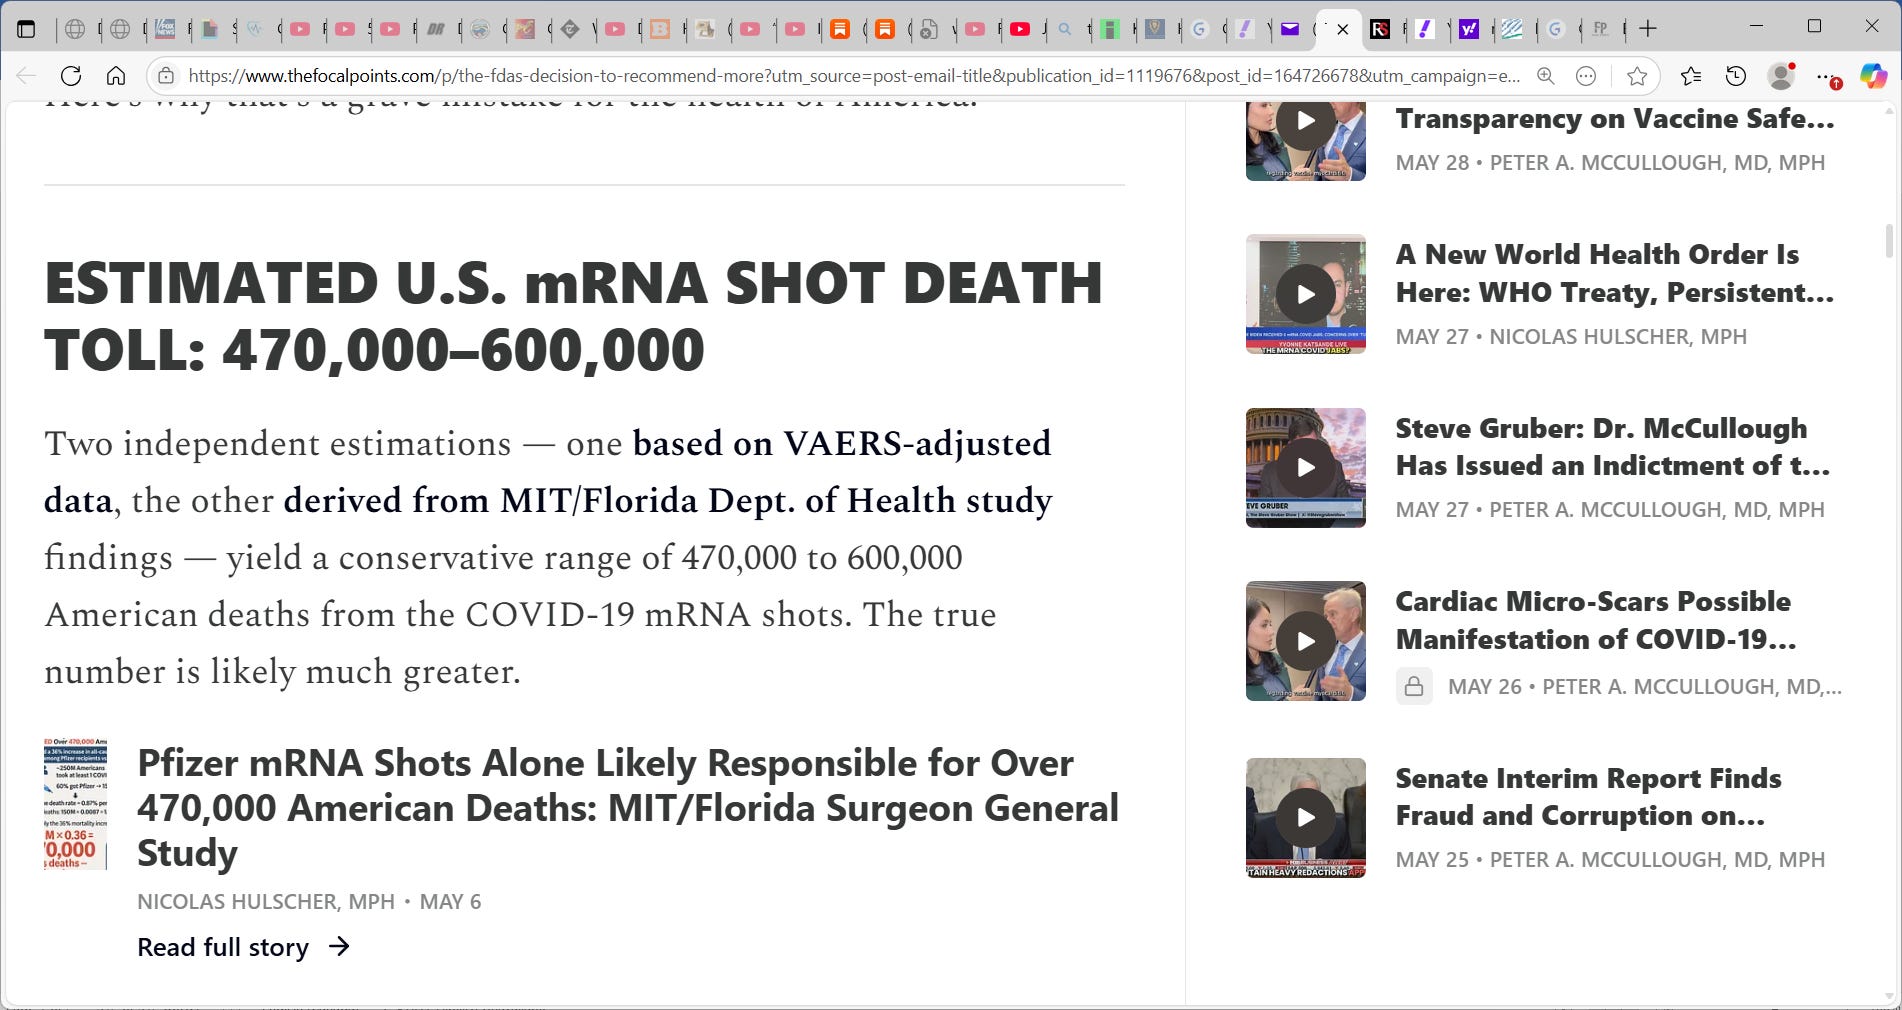
Task: Click the 'MAY 27 • PETER A. MCCULLOUGH' byline
Action: coord(1611,510)
